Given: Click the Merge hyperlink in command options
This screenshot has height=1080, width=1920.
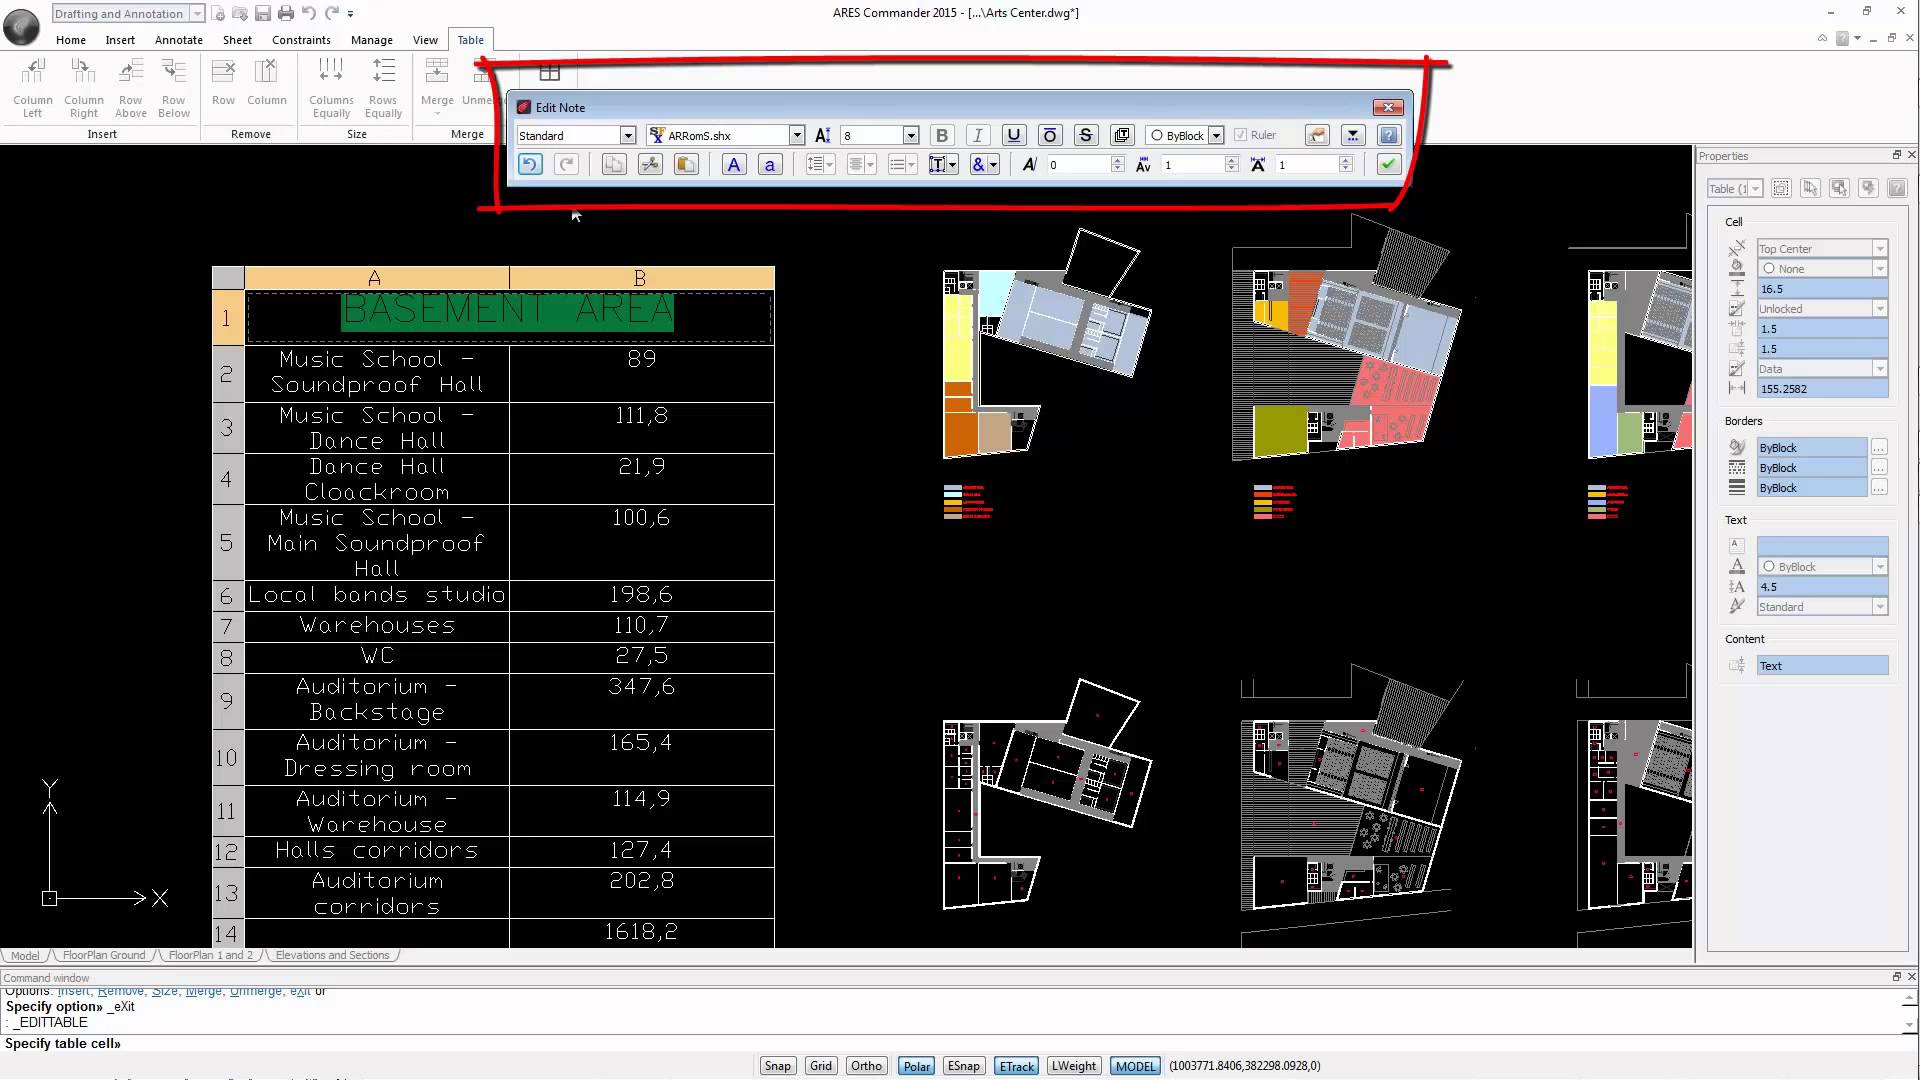Looking at the screenshot, I should pos(203,991).
